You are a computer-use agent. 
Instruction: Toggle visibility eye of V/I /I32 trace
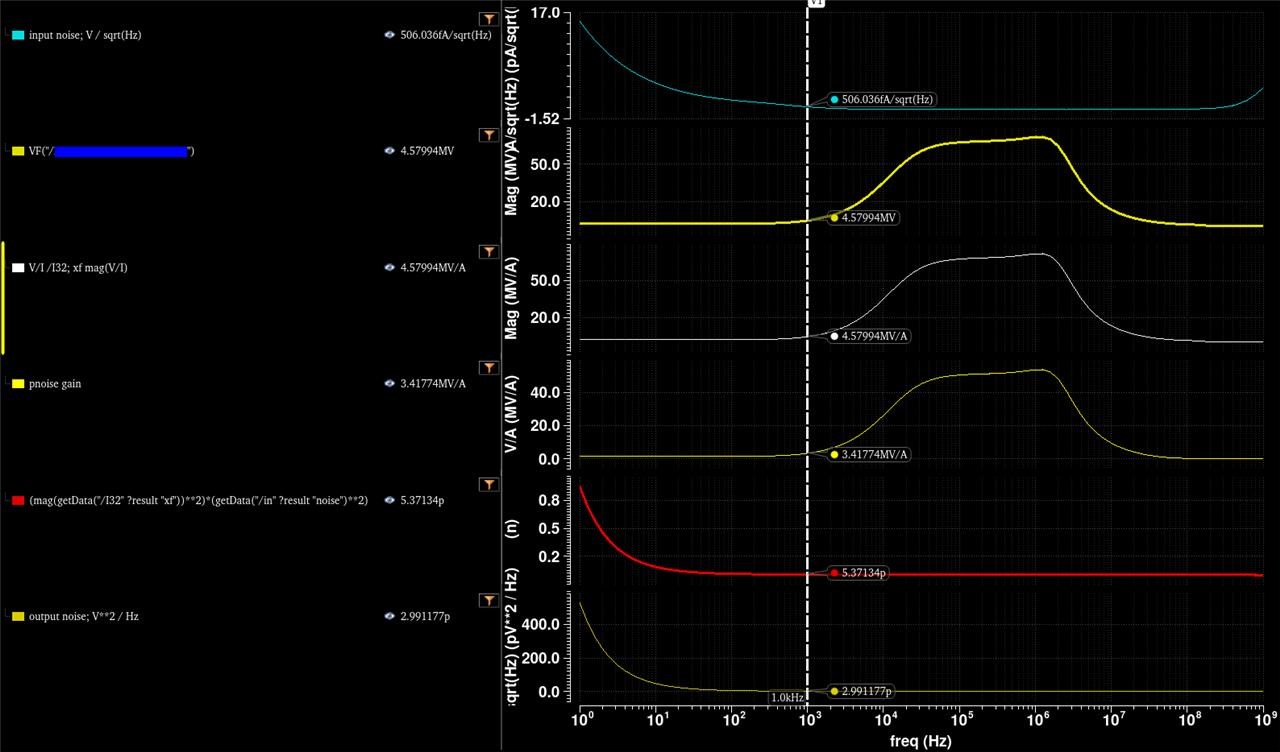(390, 268)
